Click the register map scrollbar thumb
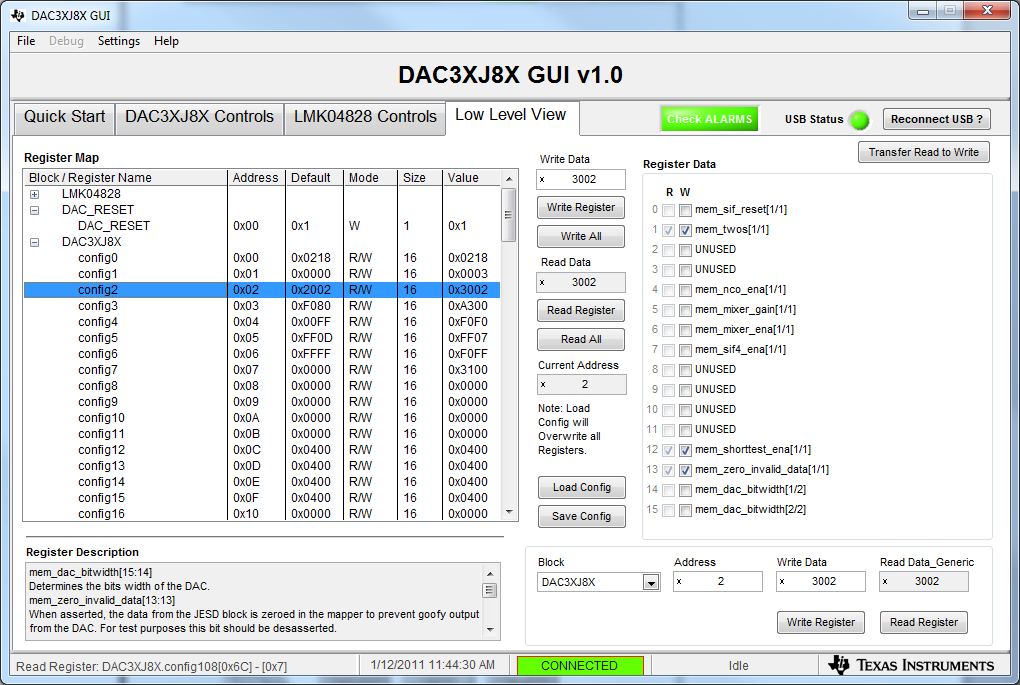Image resolution: width=1020 pixels, height=685 pixels. [x=509, y=215]
